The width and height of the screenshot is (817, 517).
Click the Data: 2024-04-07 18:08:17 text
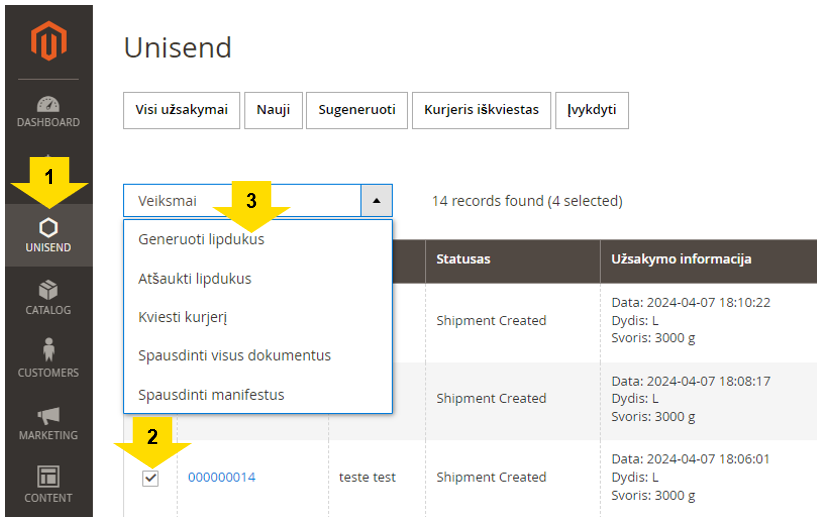(x=691, y=381)
